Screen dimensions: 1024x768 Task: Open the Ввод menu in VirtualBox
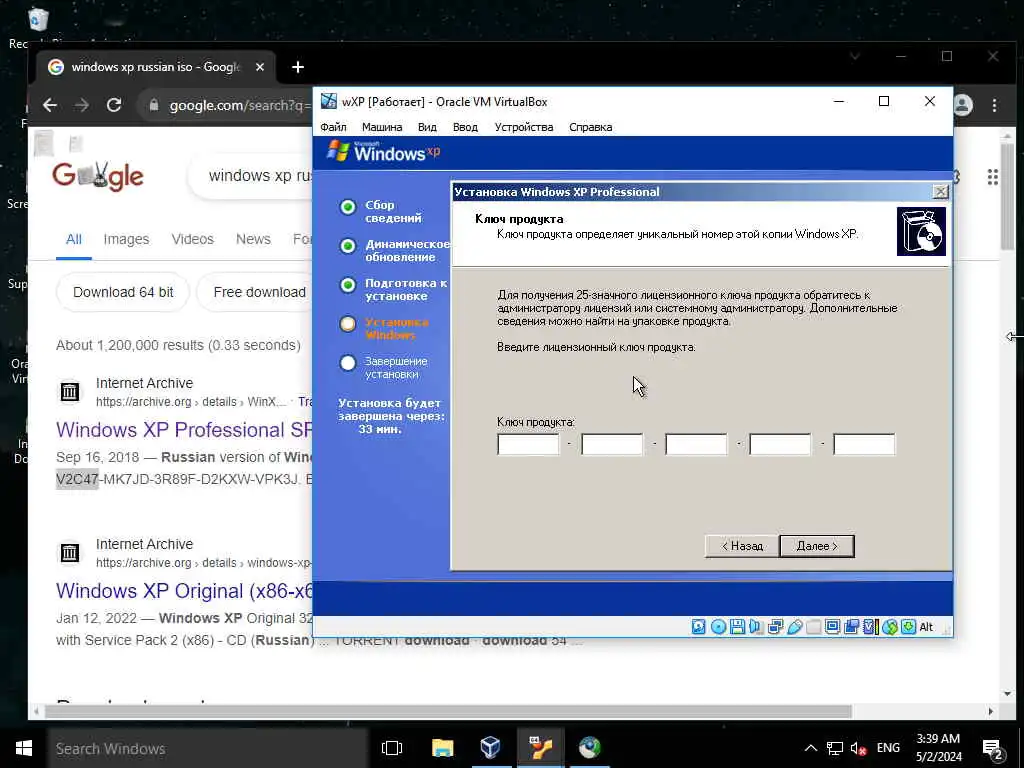[465, 127]
